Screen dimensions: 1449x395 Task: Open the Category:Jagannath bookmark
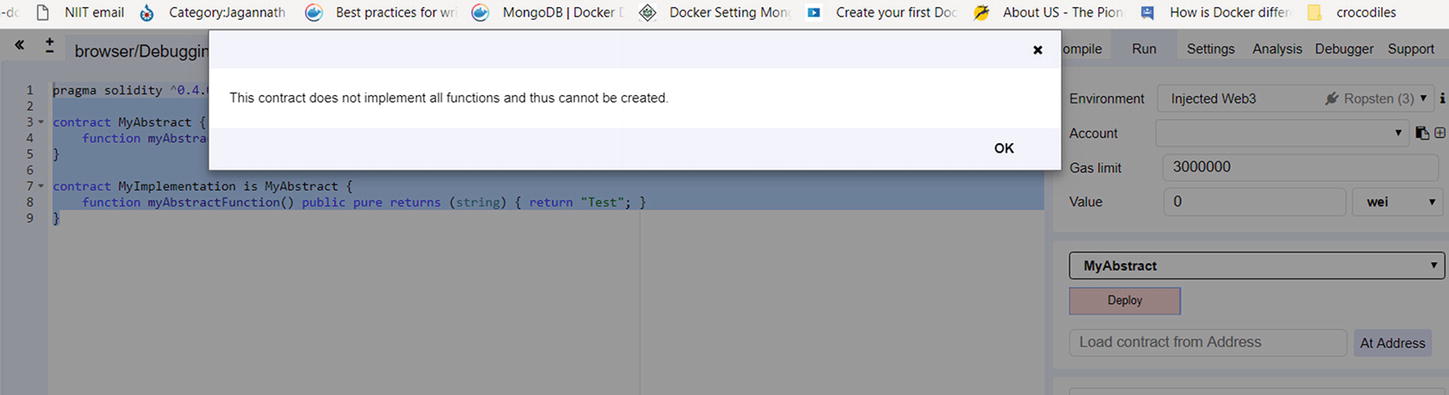(214, 13)
